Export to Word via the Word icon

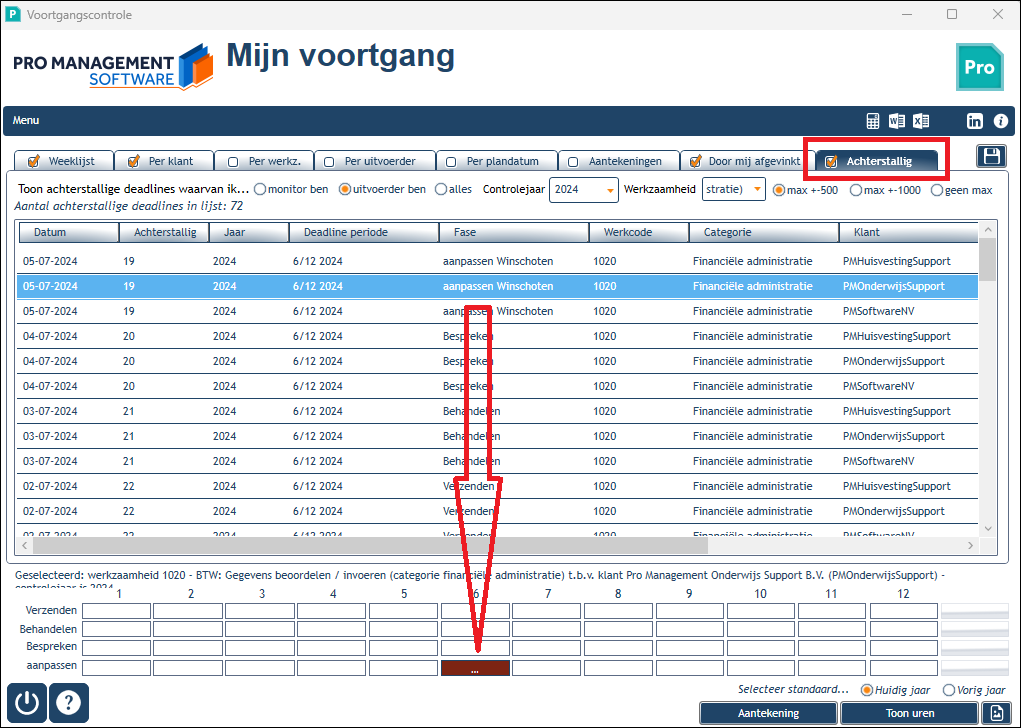[x=897, y=121]
